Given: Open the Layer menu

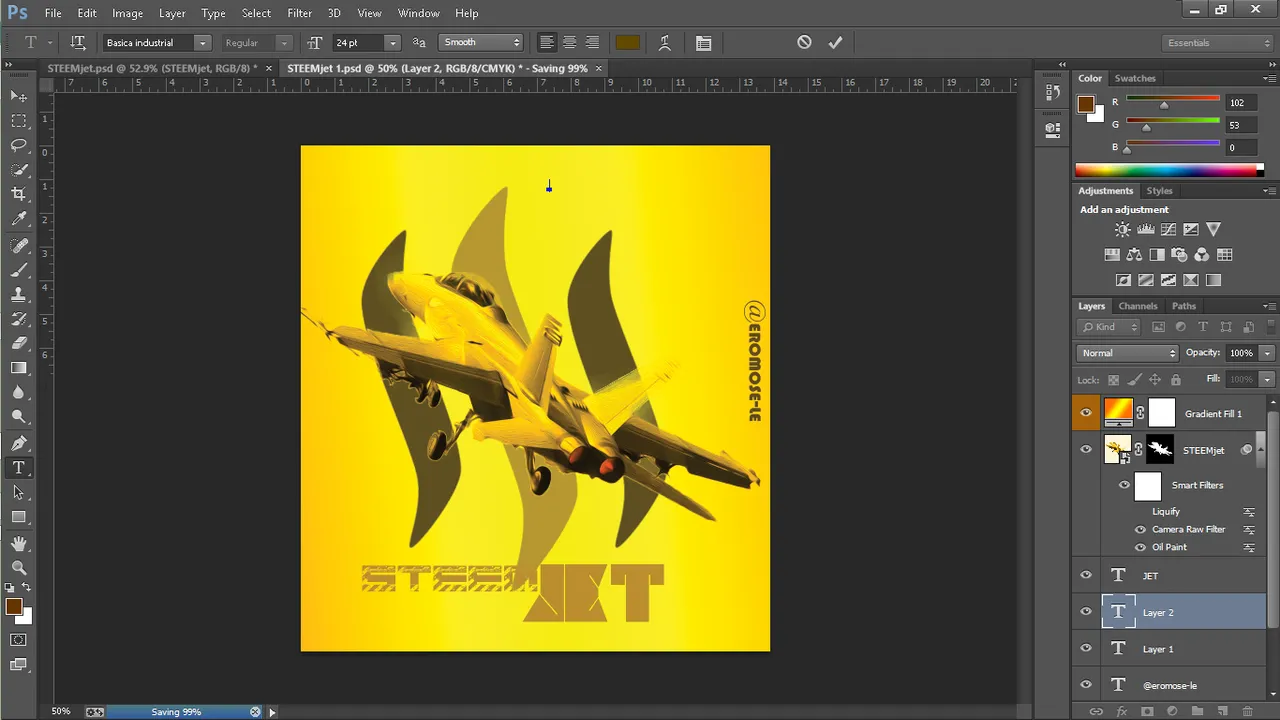Looking at the screenshot, I should 172,13.
